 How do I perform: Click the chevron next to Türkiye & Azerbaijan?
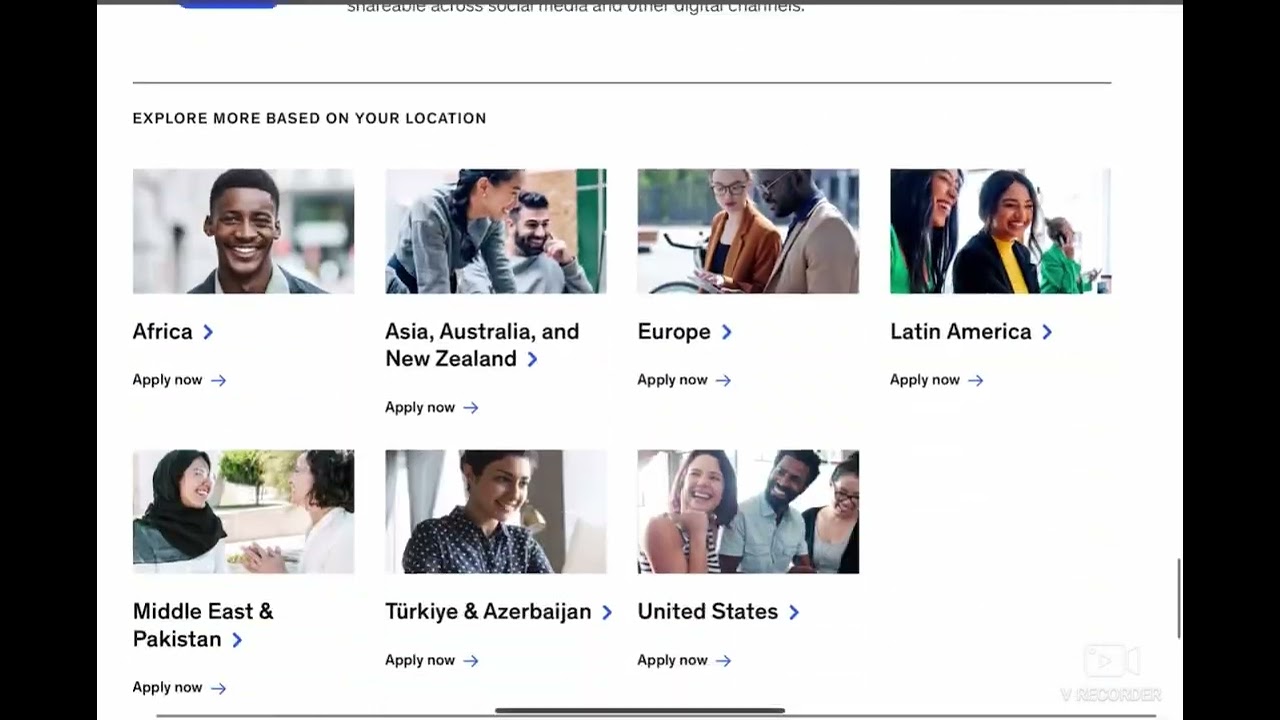click(x=607, y=612)
